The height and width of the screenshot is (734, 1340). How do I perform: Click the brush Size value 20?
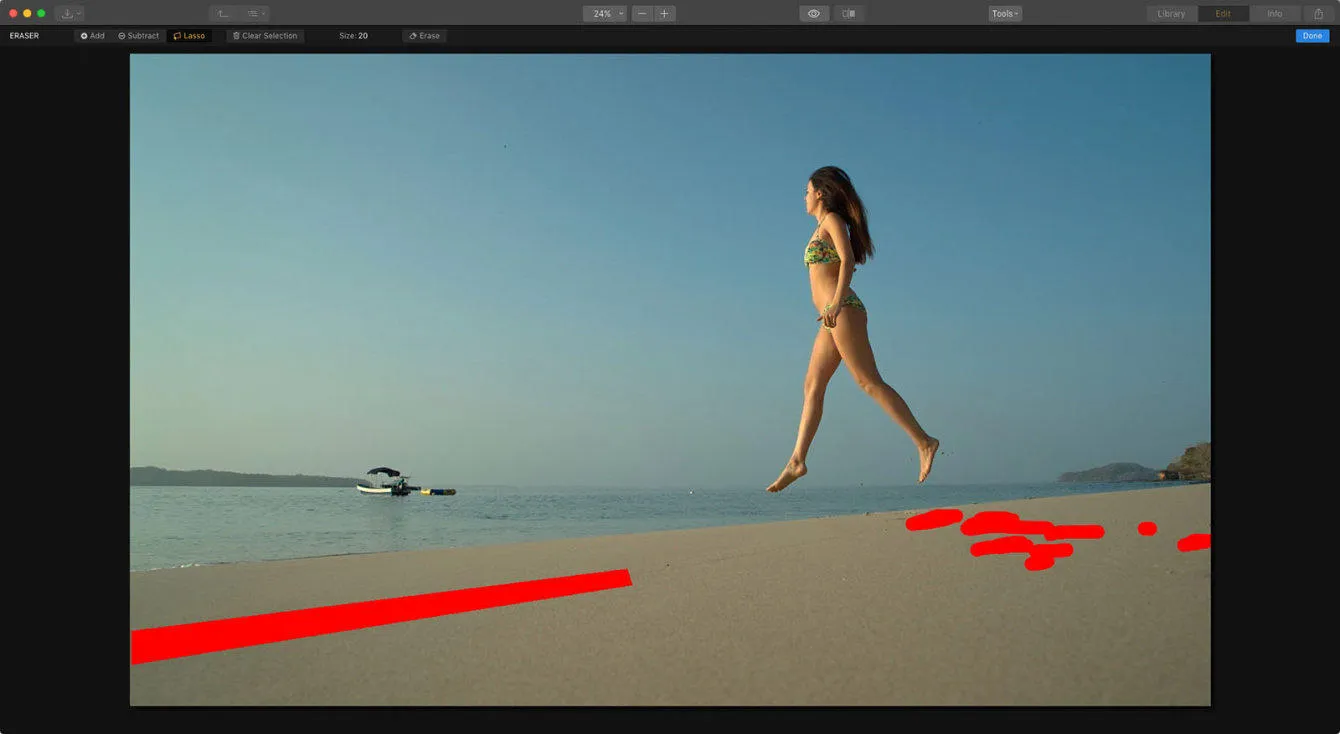pos(362,36)
